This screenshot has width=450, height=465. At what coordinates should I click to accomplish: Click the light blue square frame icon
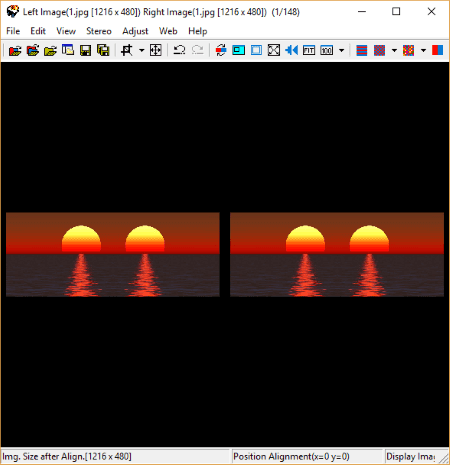[x=256, y=50]
